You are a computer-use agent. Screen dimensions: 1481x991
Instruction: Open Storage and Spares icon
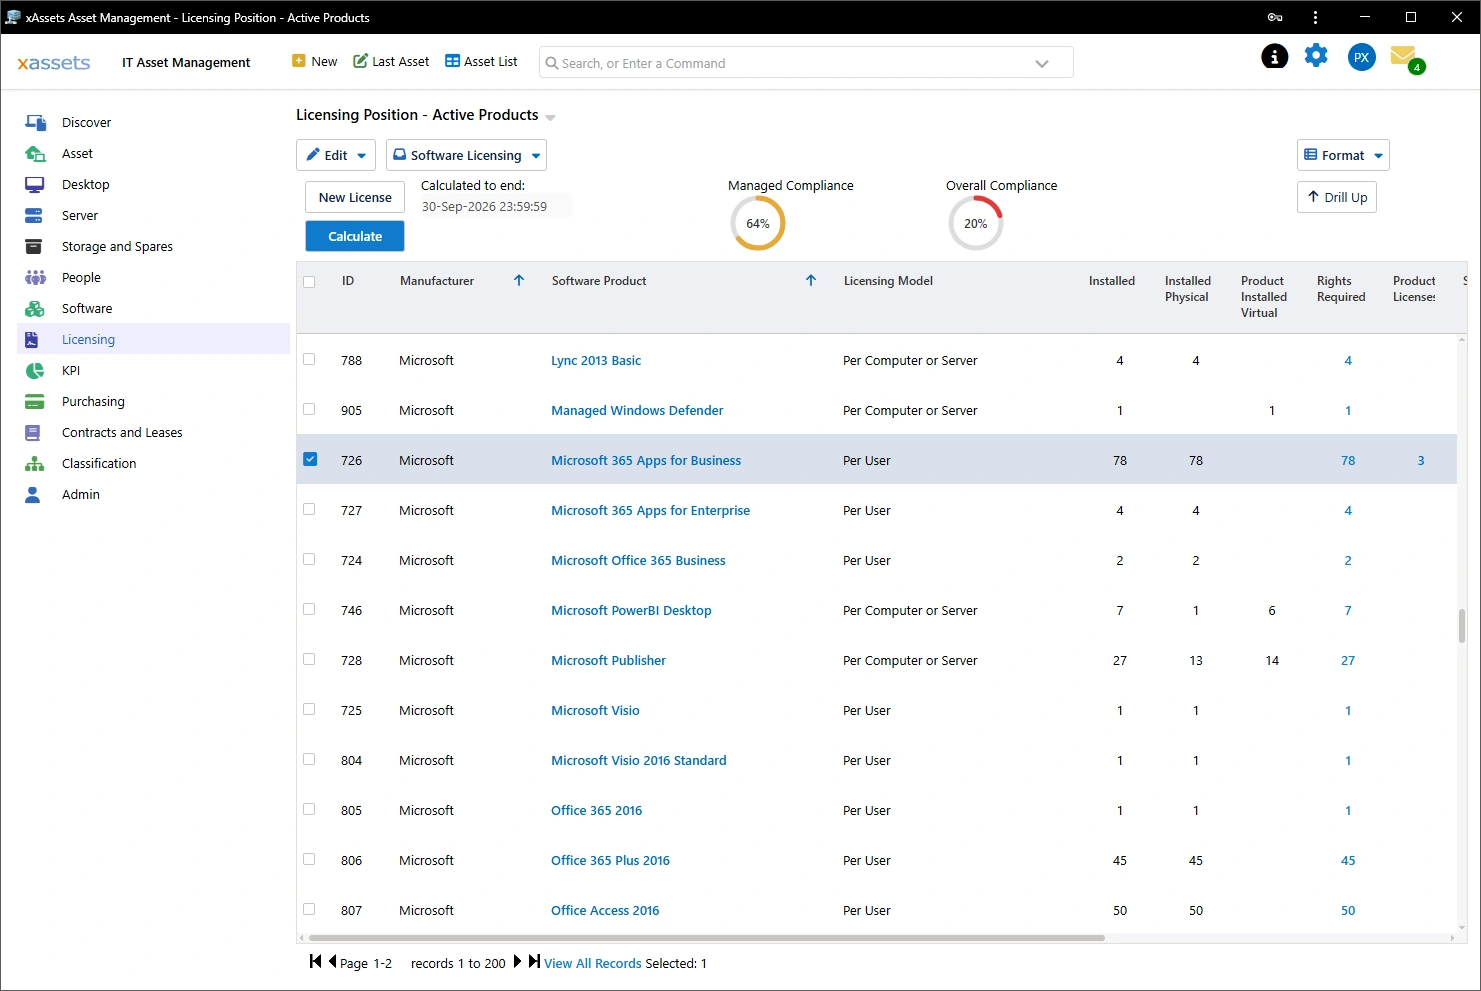pyautogui.click(x=34, y=247)
